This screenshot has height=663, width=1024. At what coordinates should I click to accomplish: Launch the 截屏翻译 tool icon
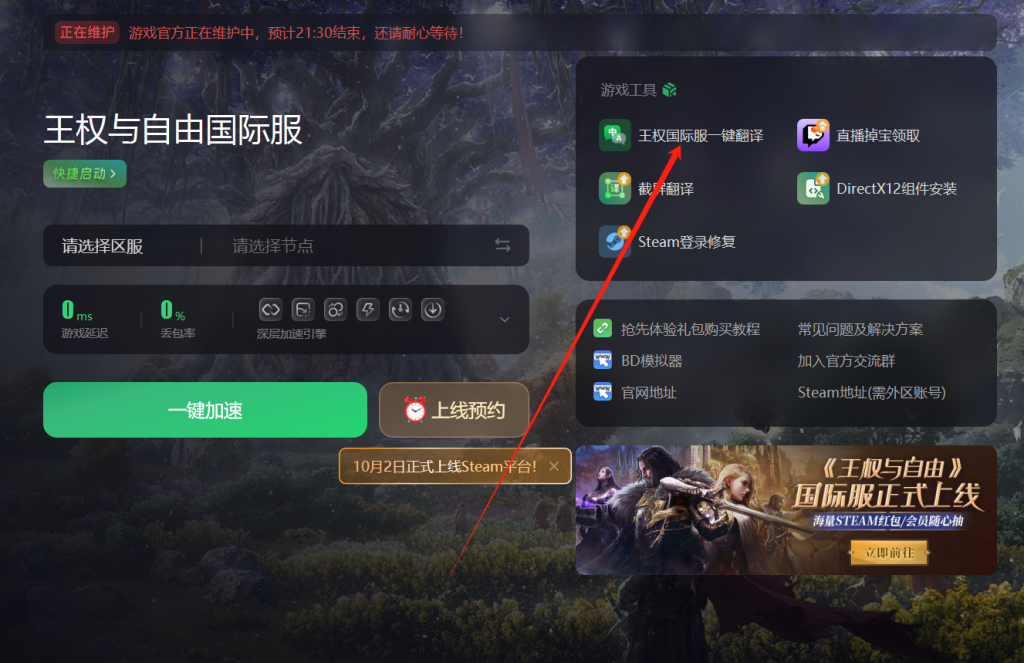pyautogui.click(x=615, y=189)
